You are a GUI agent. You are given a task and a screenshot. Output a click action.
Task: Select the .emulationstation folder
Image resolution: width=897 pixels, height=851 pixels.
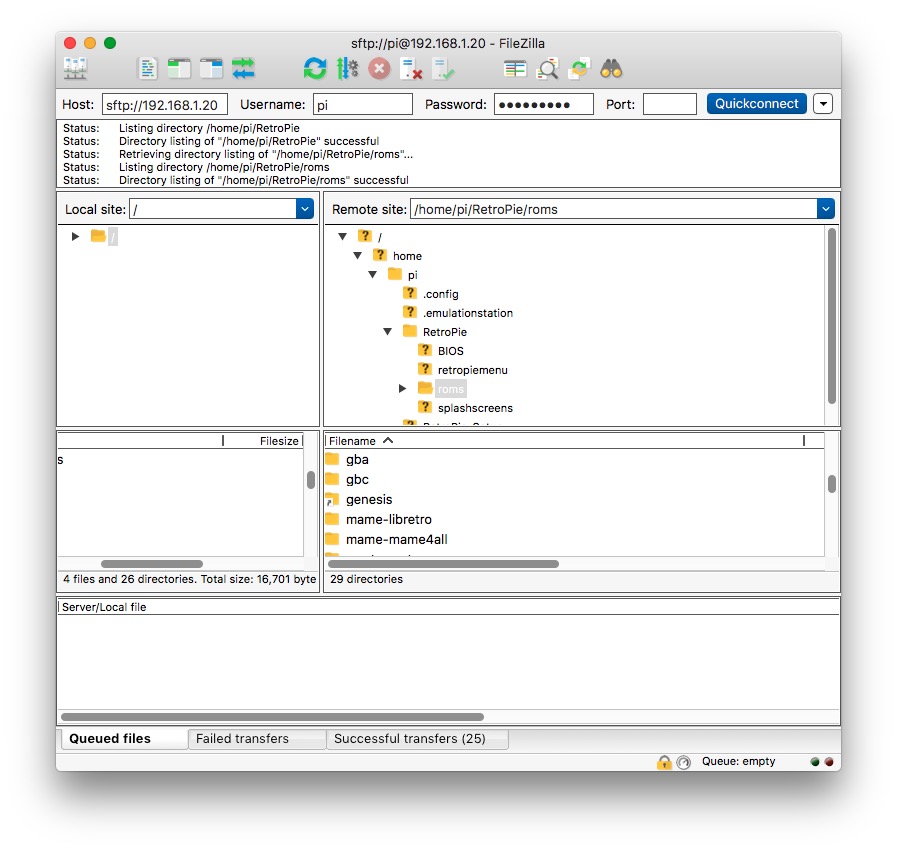[x=468, y=313]
